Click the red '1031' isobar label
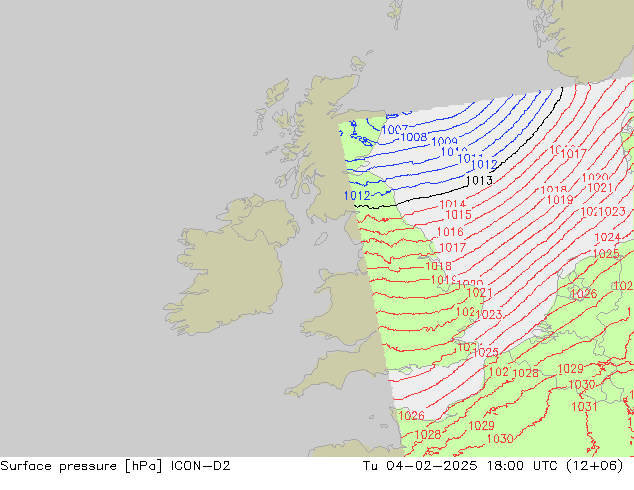The width and height of the screenshot is (634, 490). pyautogui.click(x=584, y=406)
